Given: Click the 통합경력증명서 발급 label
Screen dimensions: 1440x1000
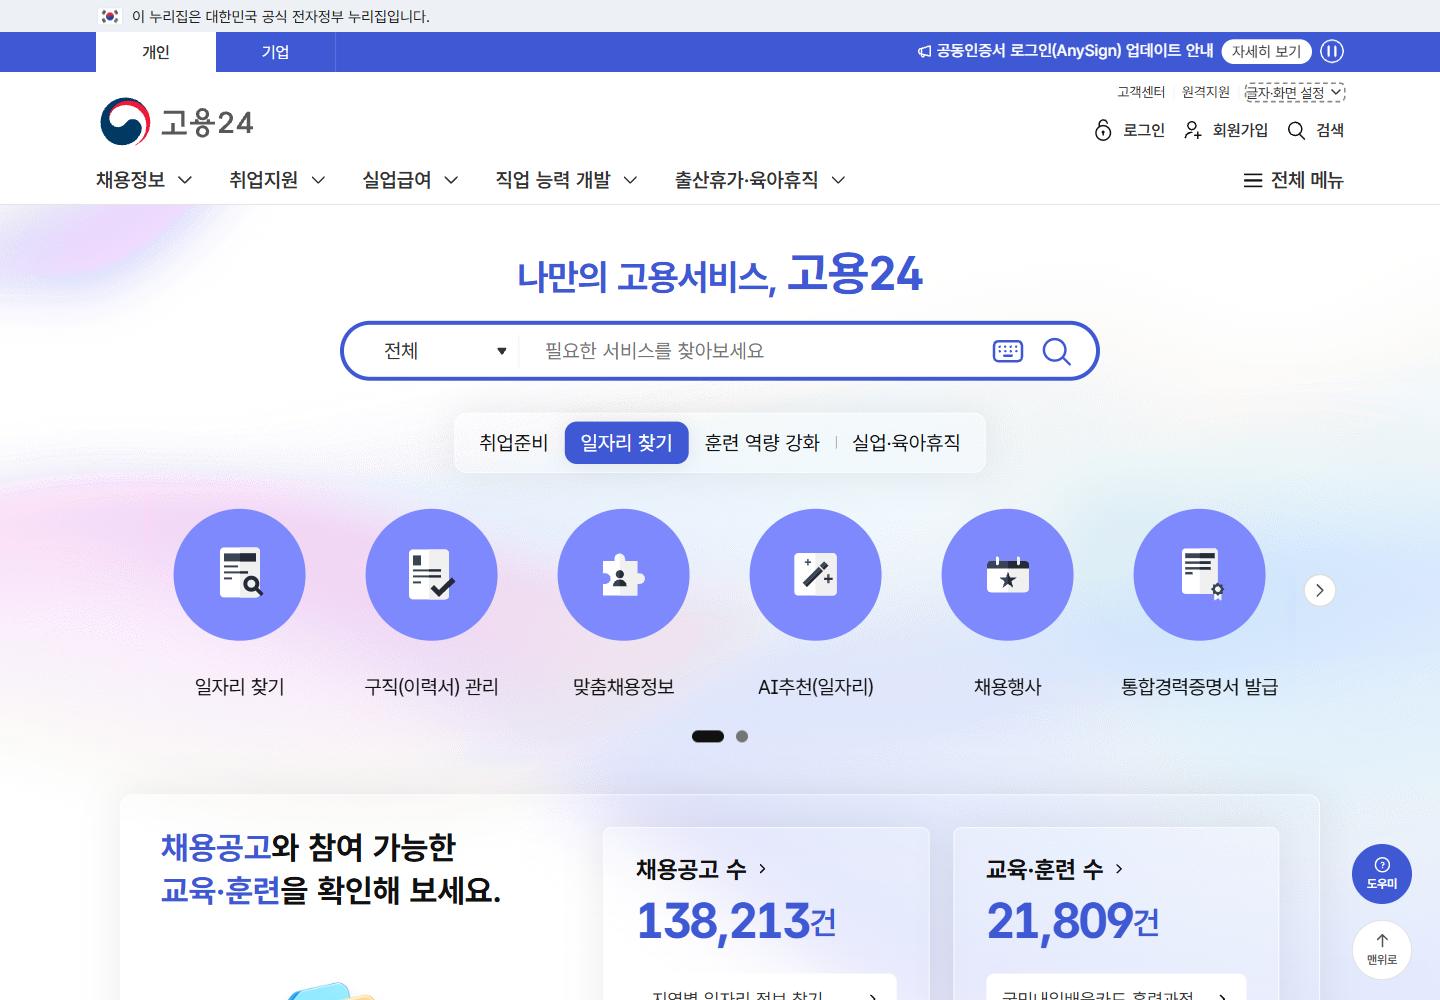Looking at the screenshot, I should tap(1199, 687).
